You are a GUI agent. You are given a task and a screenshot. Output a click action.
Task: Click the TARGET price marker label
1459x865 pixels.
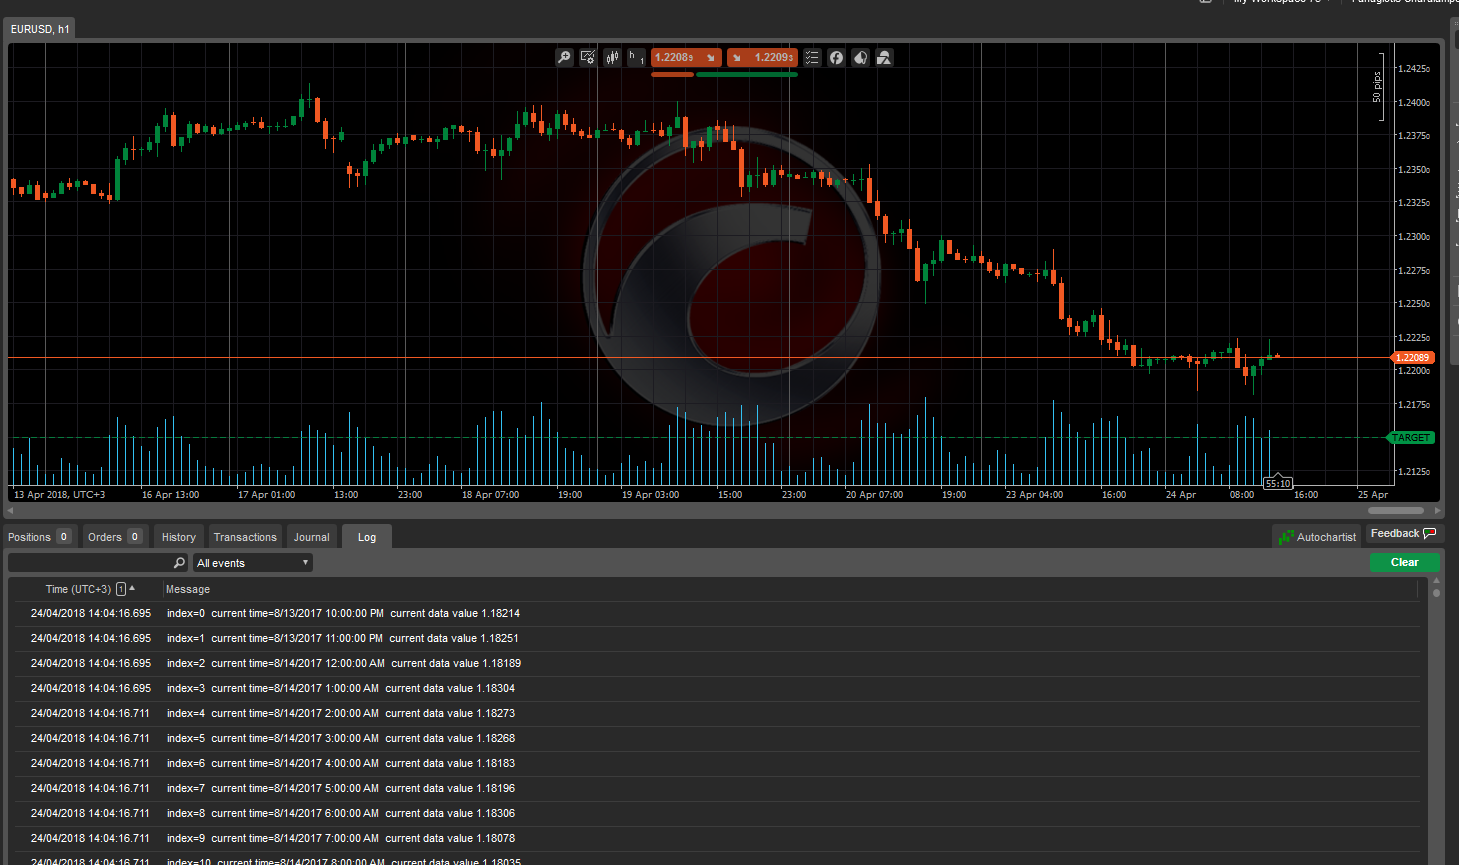pos(1411,438)
